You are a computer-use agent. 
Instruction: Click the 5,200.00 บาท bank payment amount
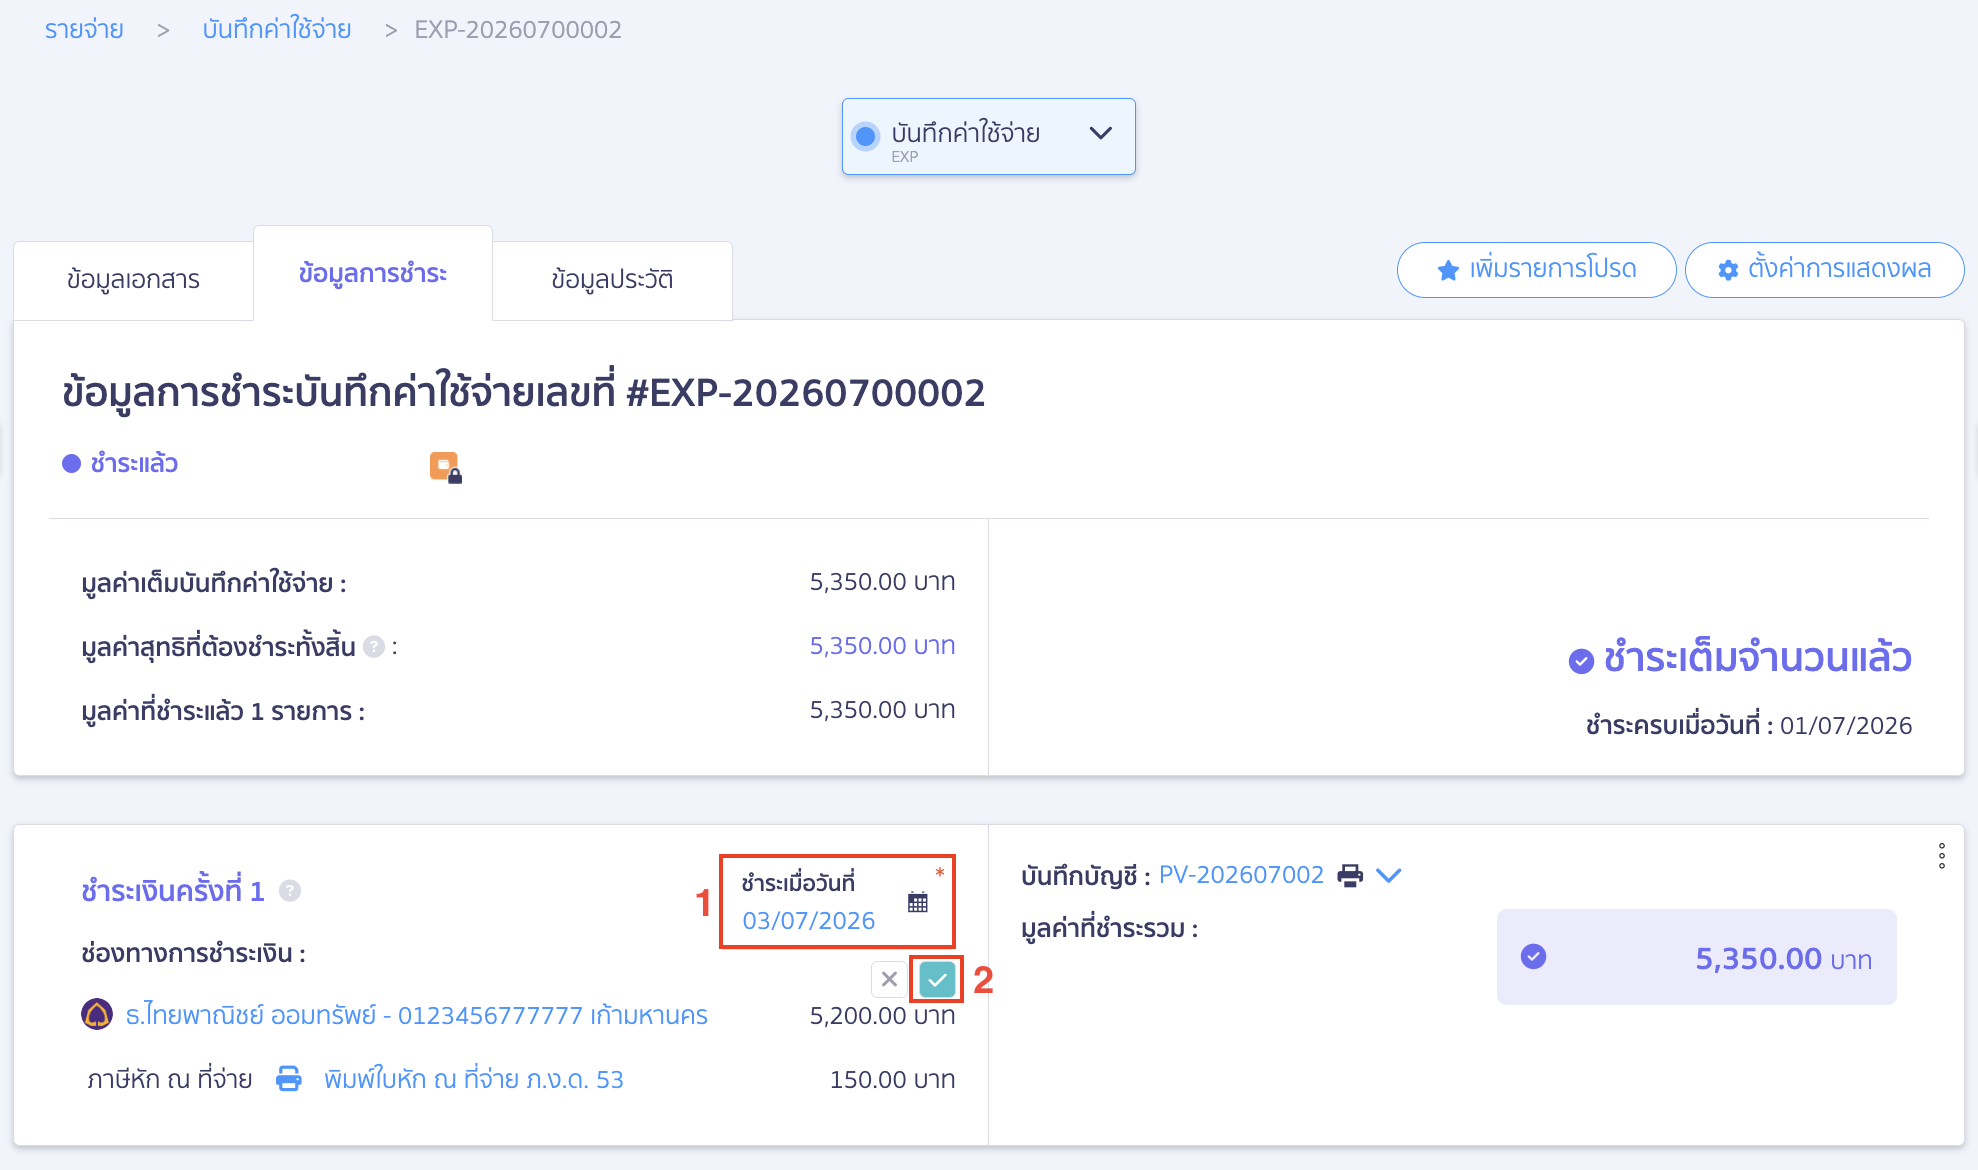pyautogui.click(x=882, y=1016)
